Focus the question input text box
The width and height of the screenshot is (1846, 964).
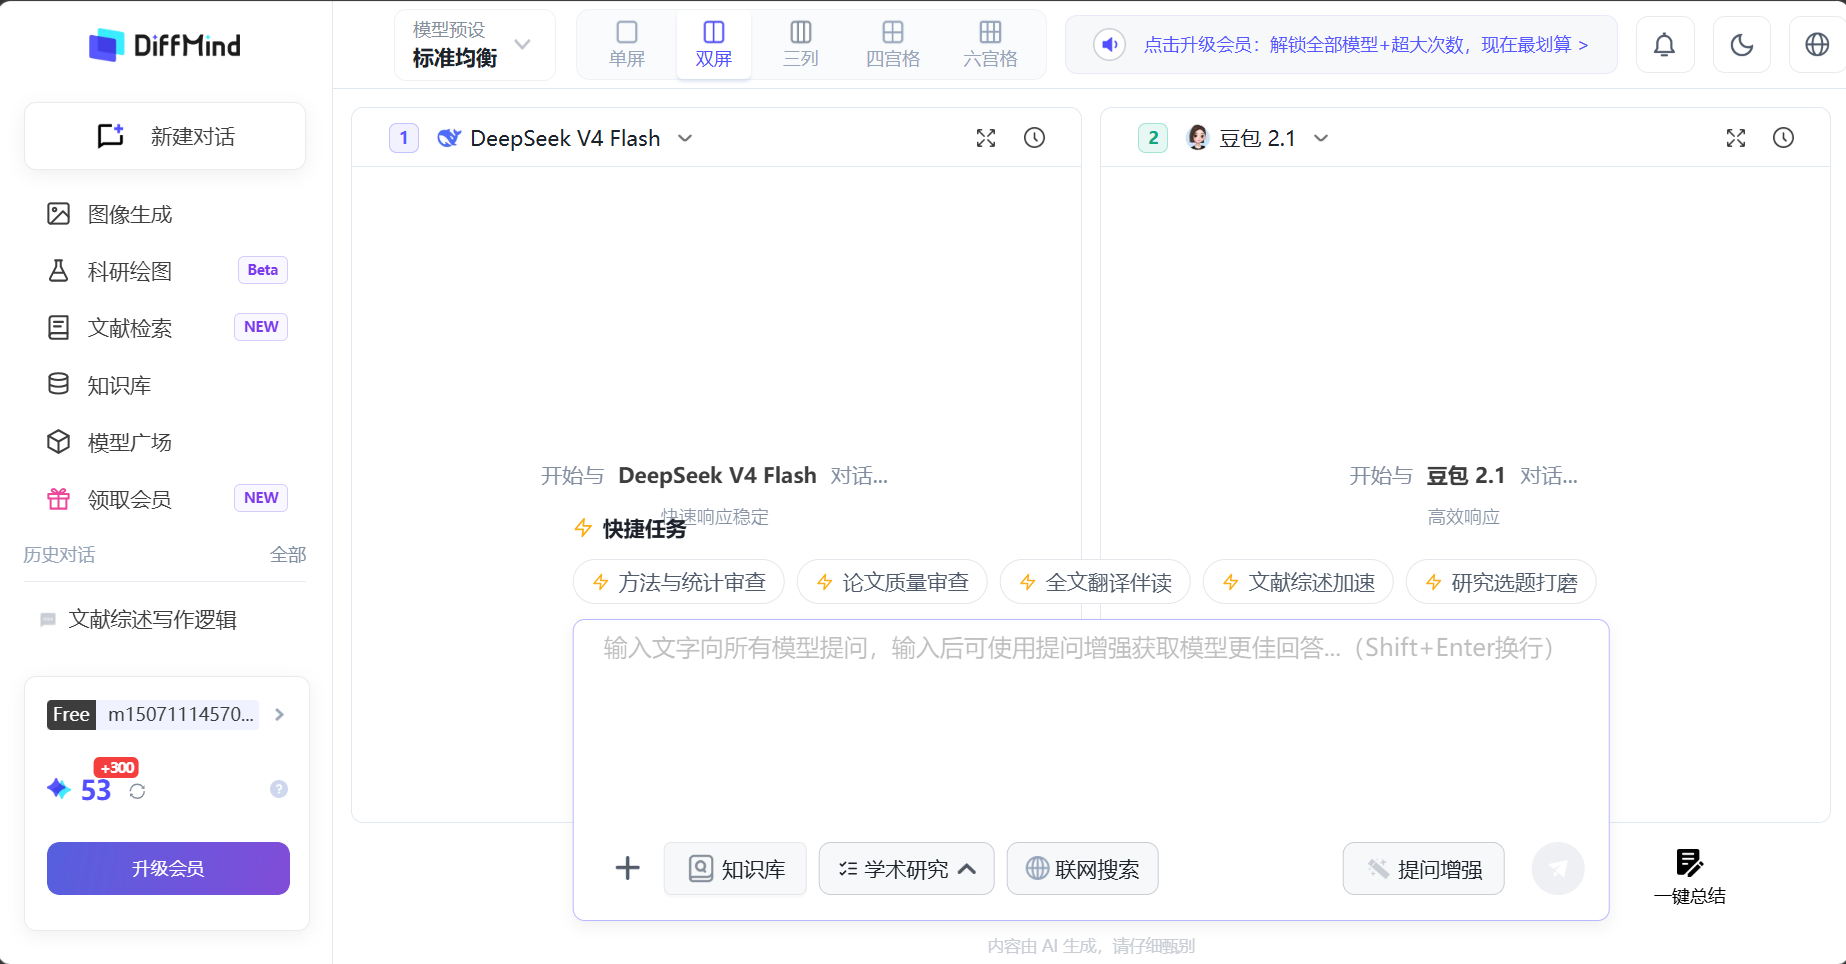coord(1090,725)
